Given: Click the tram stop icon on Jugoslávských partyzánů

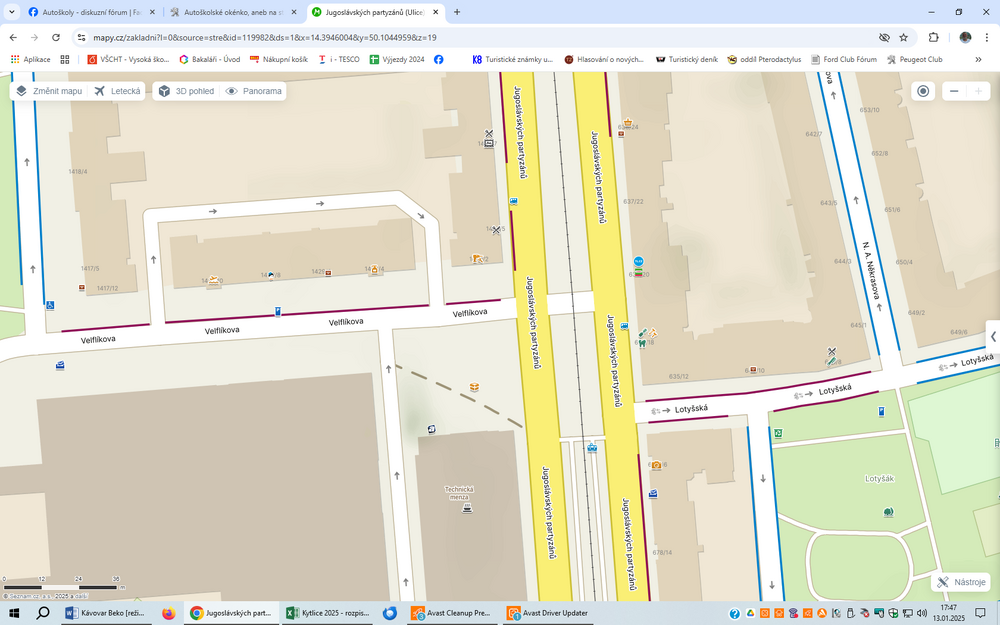Looking at the screenshot, I should 592,448.
